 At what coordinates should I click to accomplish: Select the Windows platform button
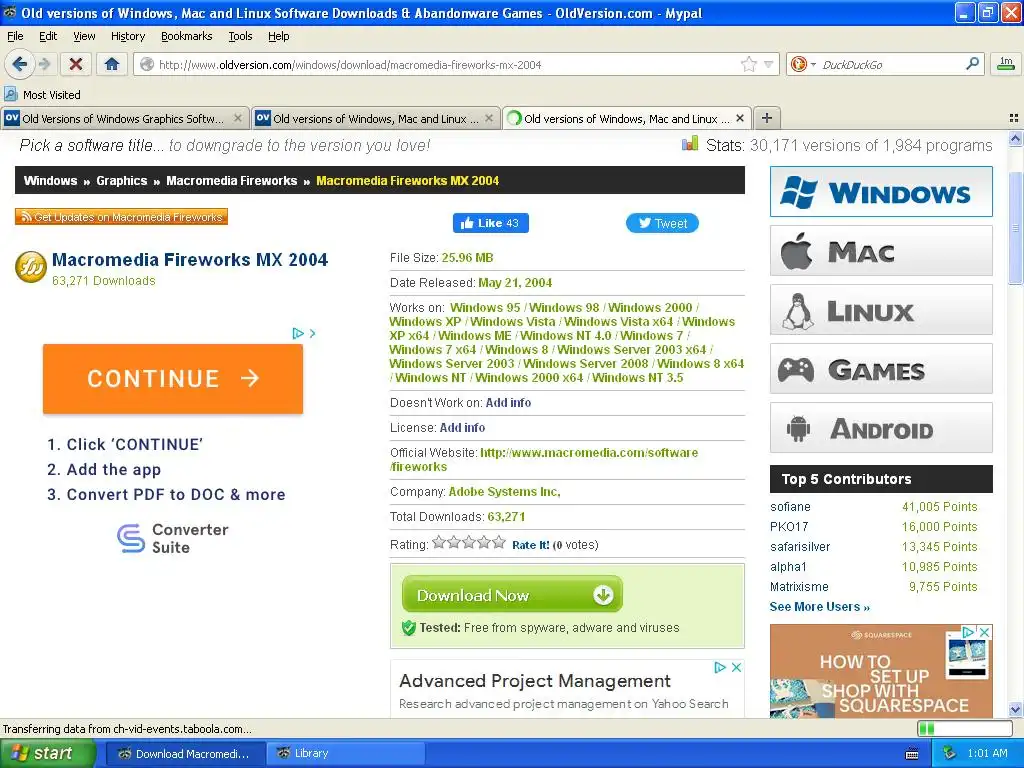pos(881,191)
